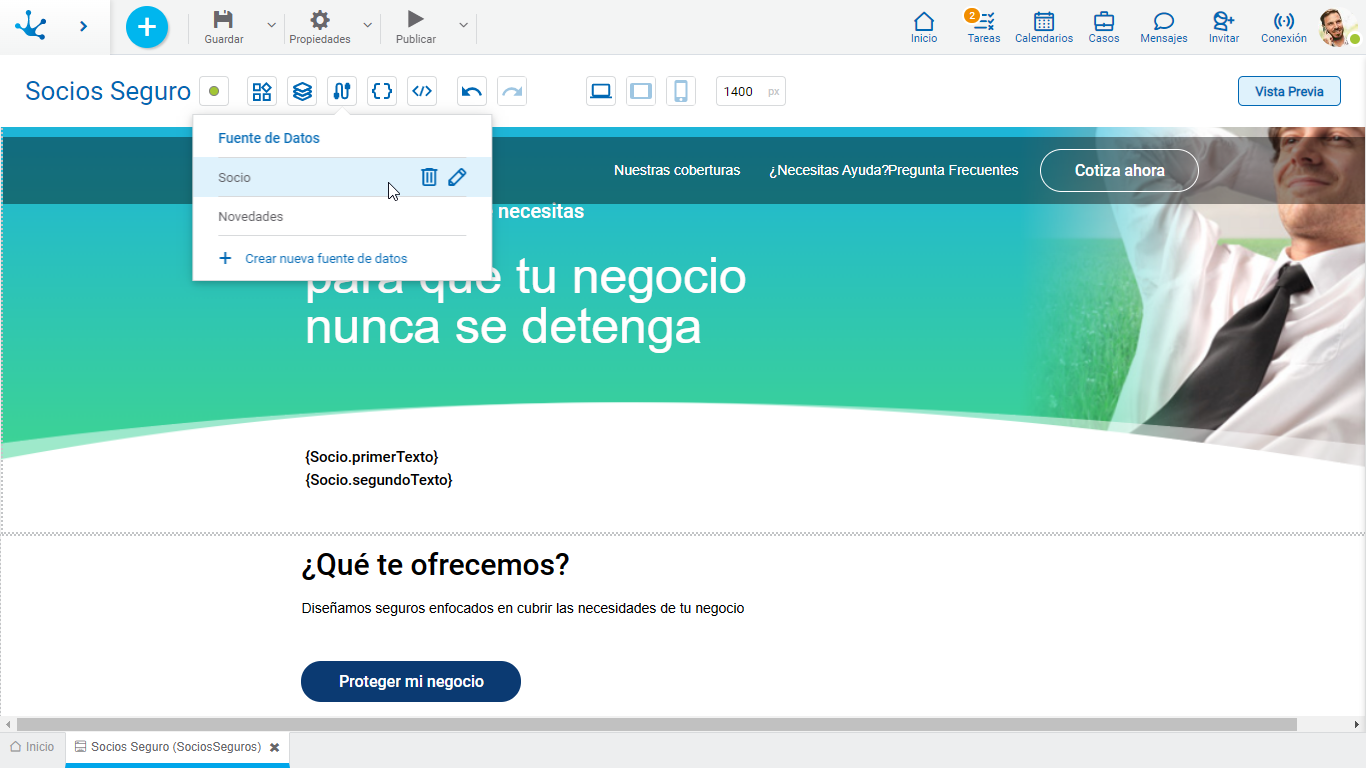Switch to the Inicio bottom tab
Viewport: 1366px width, 768px height.
pos(33,747)
